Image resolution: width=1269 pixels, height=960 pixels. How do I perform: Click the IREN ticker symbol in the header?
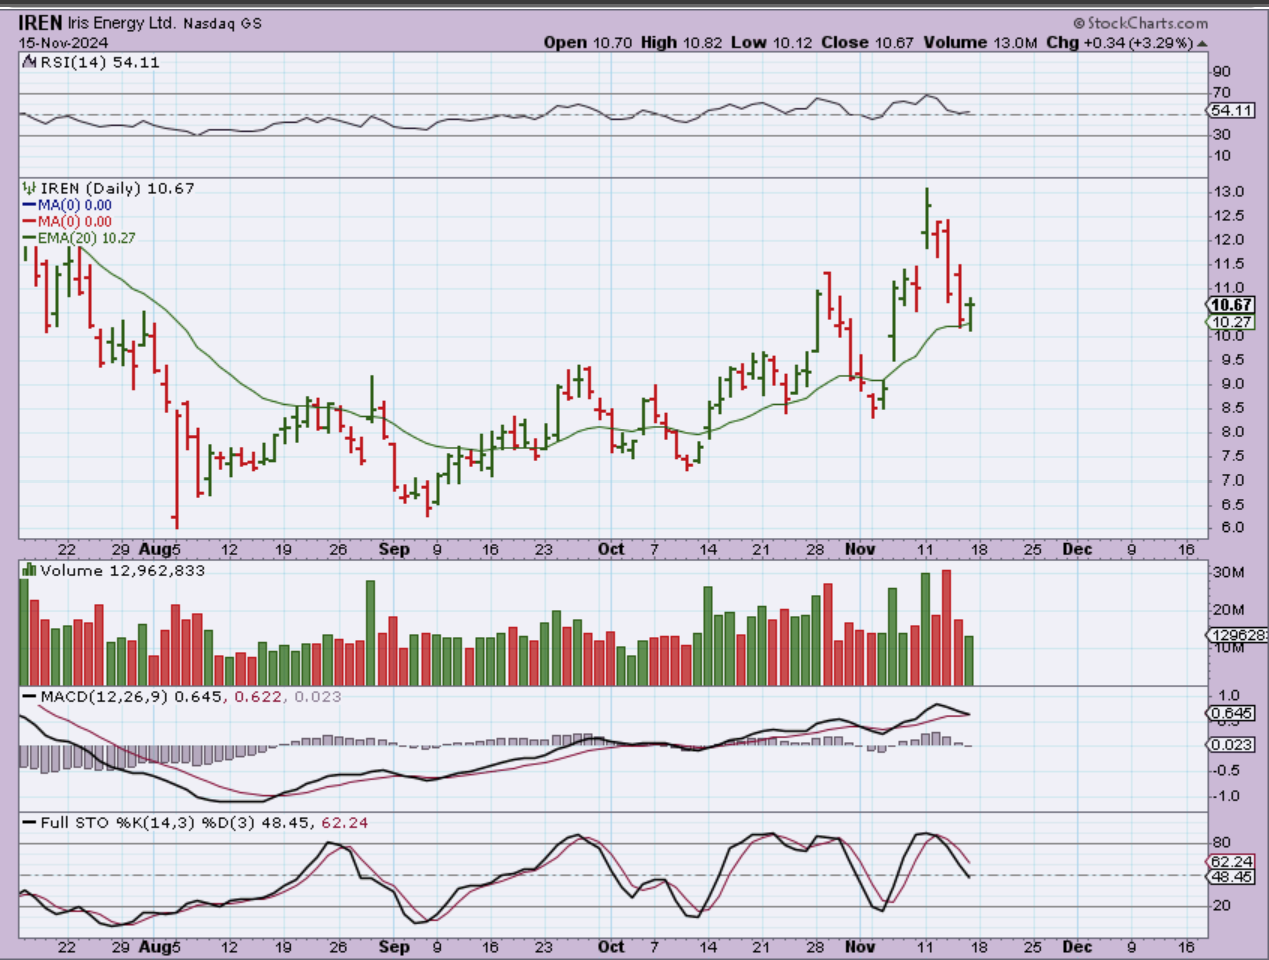(x=41, y=22)
